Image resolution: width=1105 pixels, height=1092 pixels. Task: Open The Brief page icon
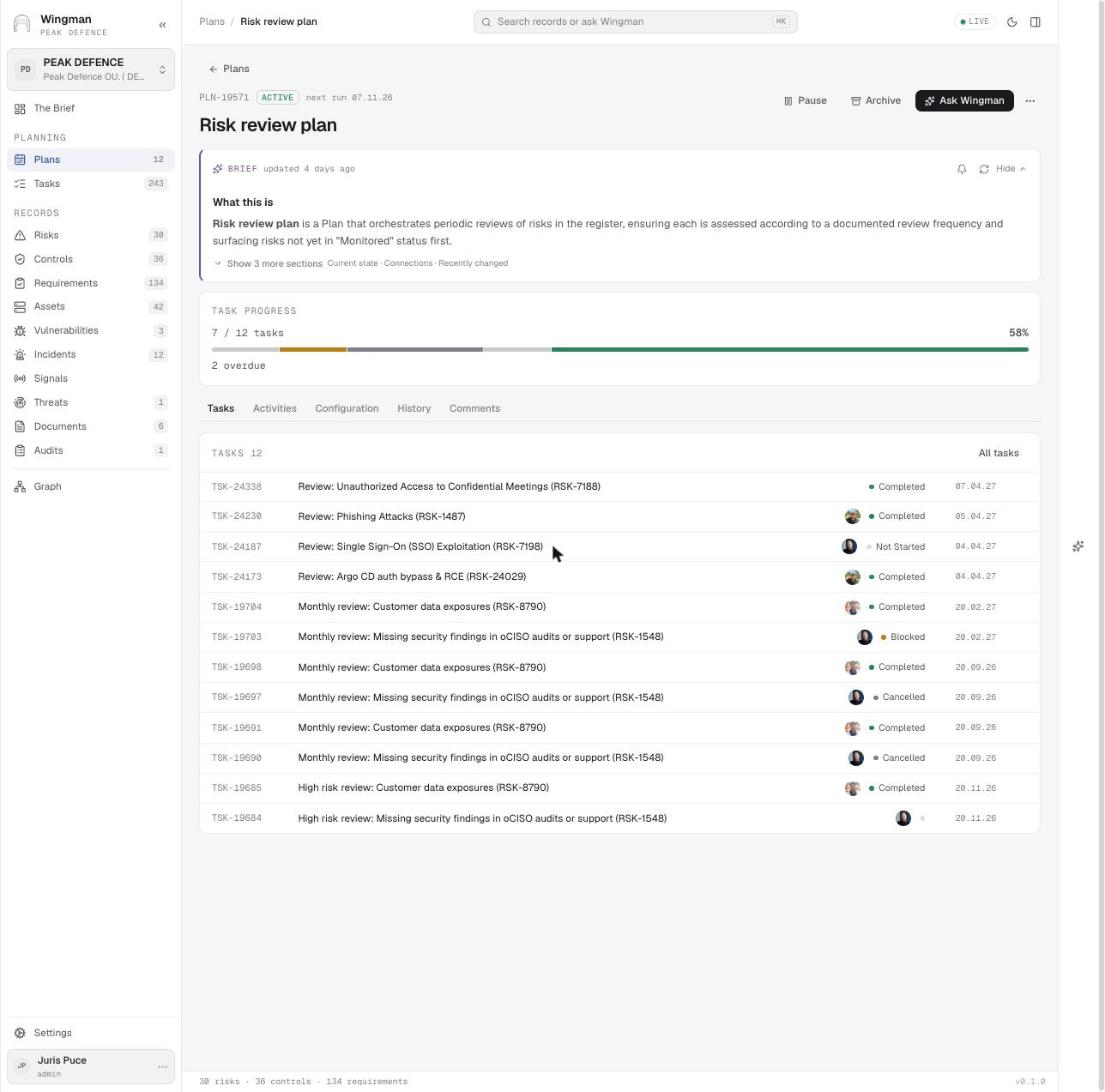pyautogui.click(x=20, y=108)
